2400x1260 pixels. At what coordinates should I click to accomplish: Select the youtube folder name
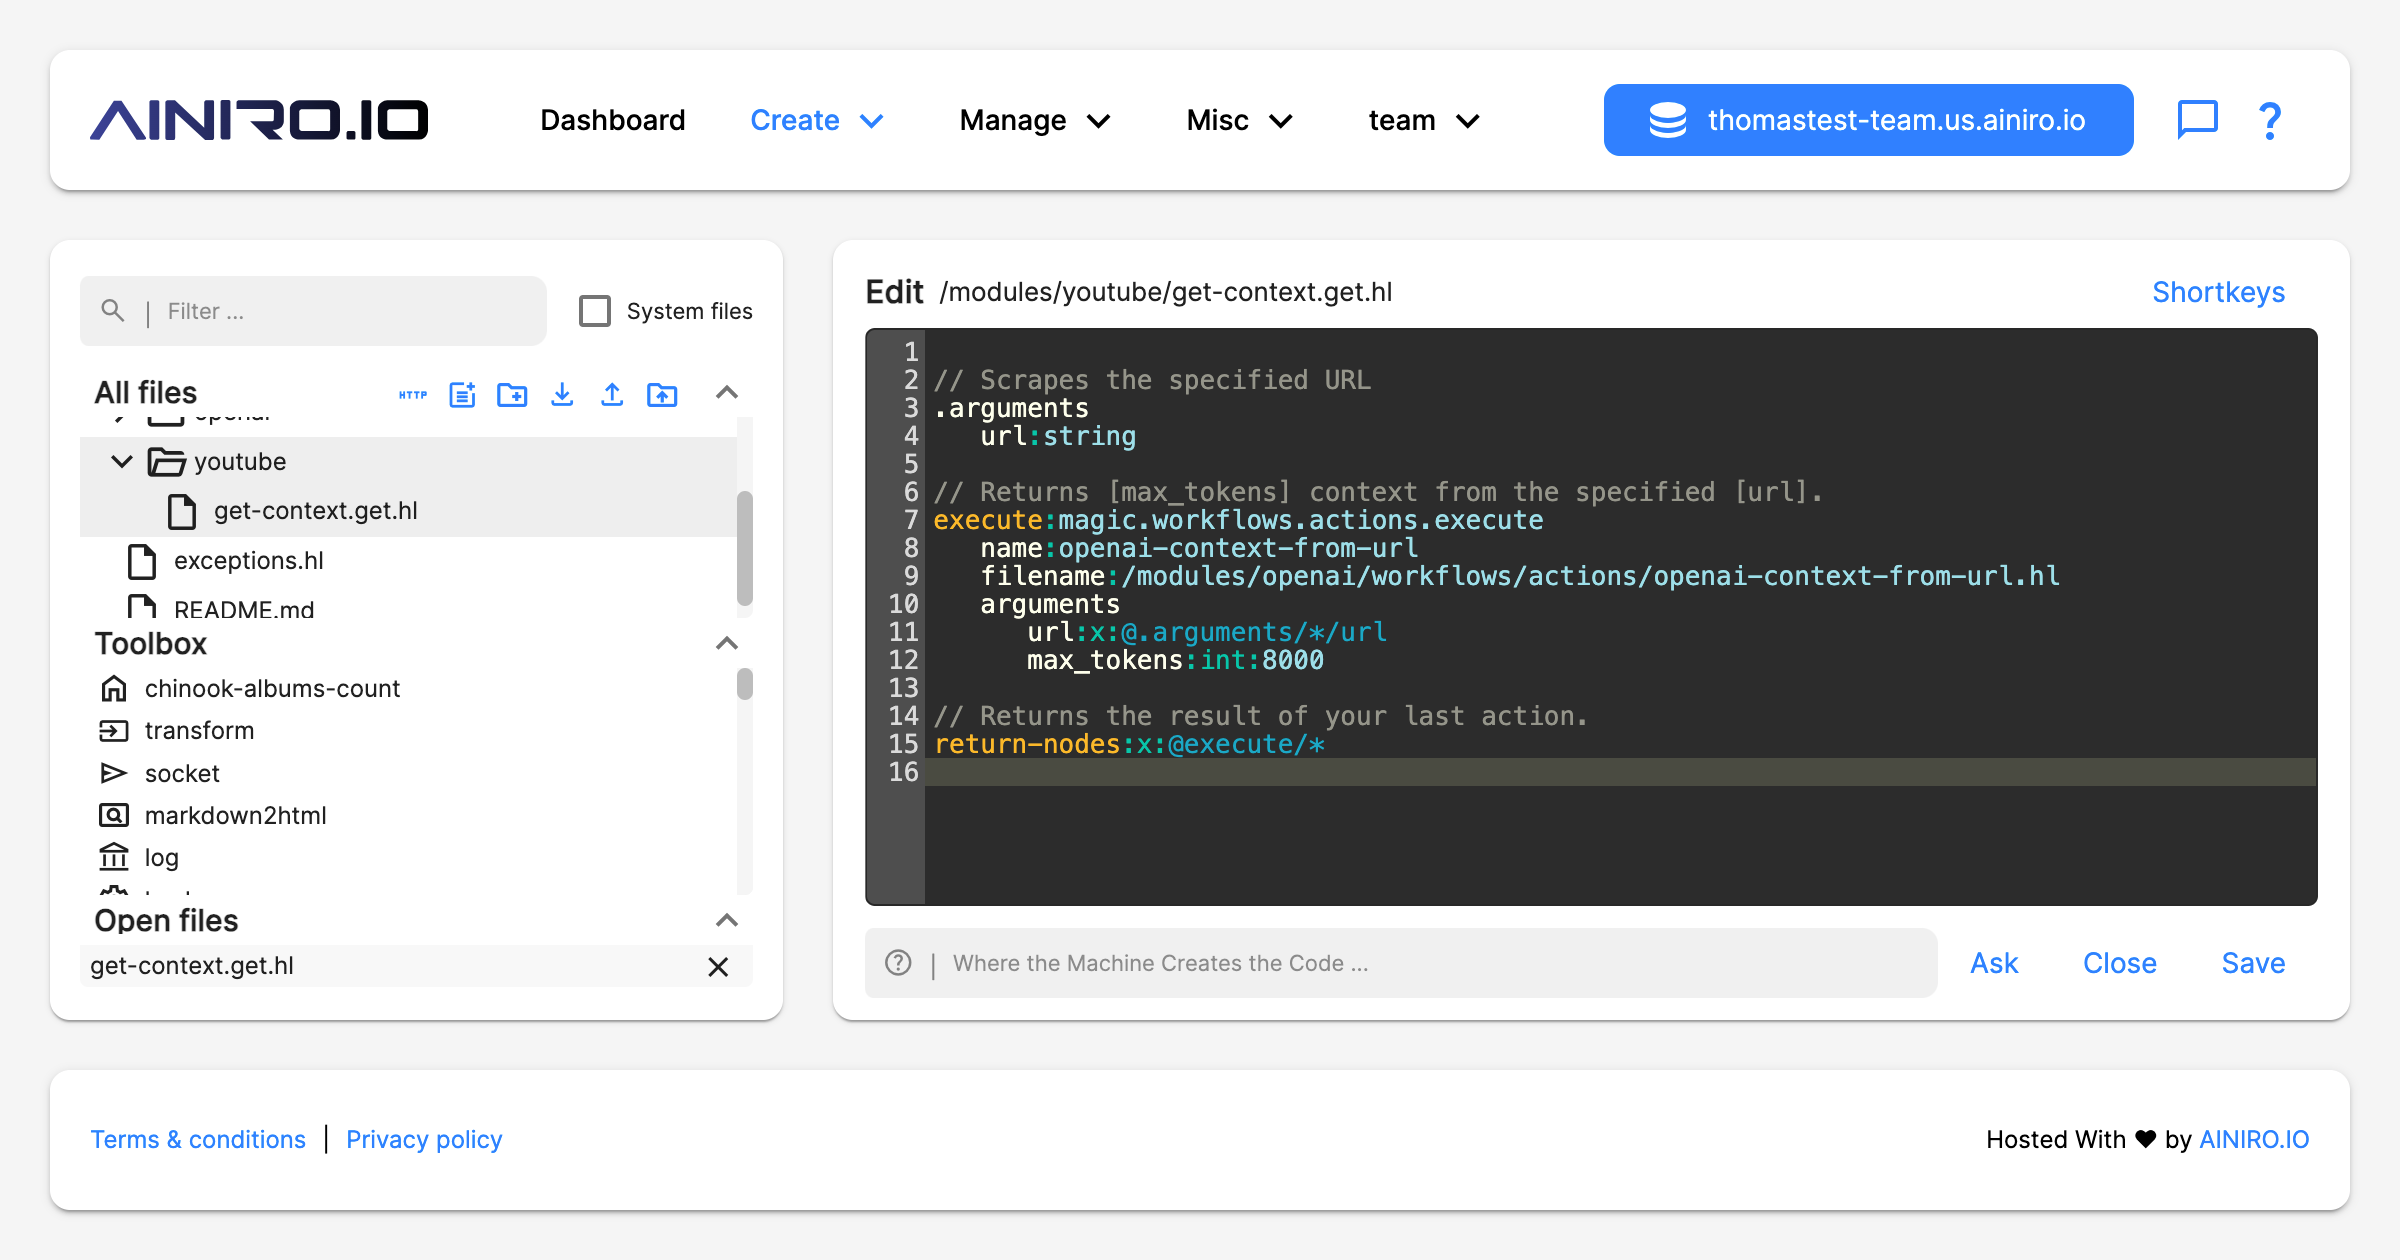pos(240,462)
